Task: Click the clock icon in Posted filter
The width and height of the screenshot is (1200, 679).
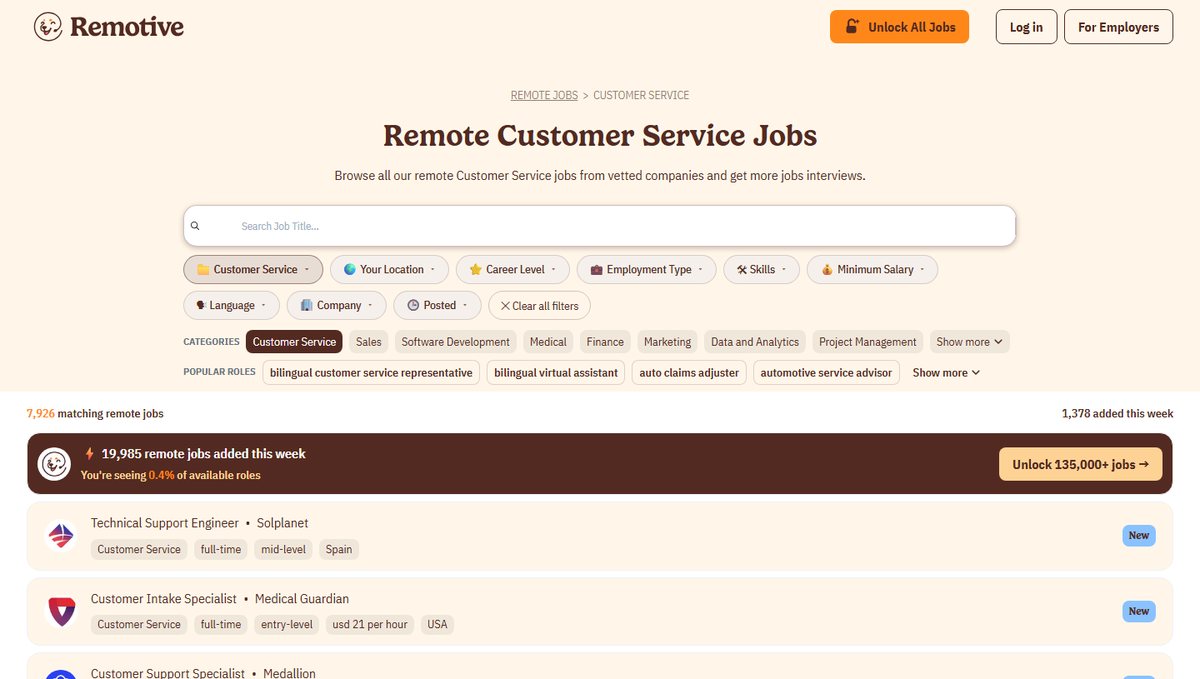Action: (413, 306)
